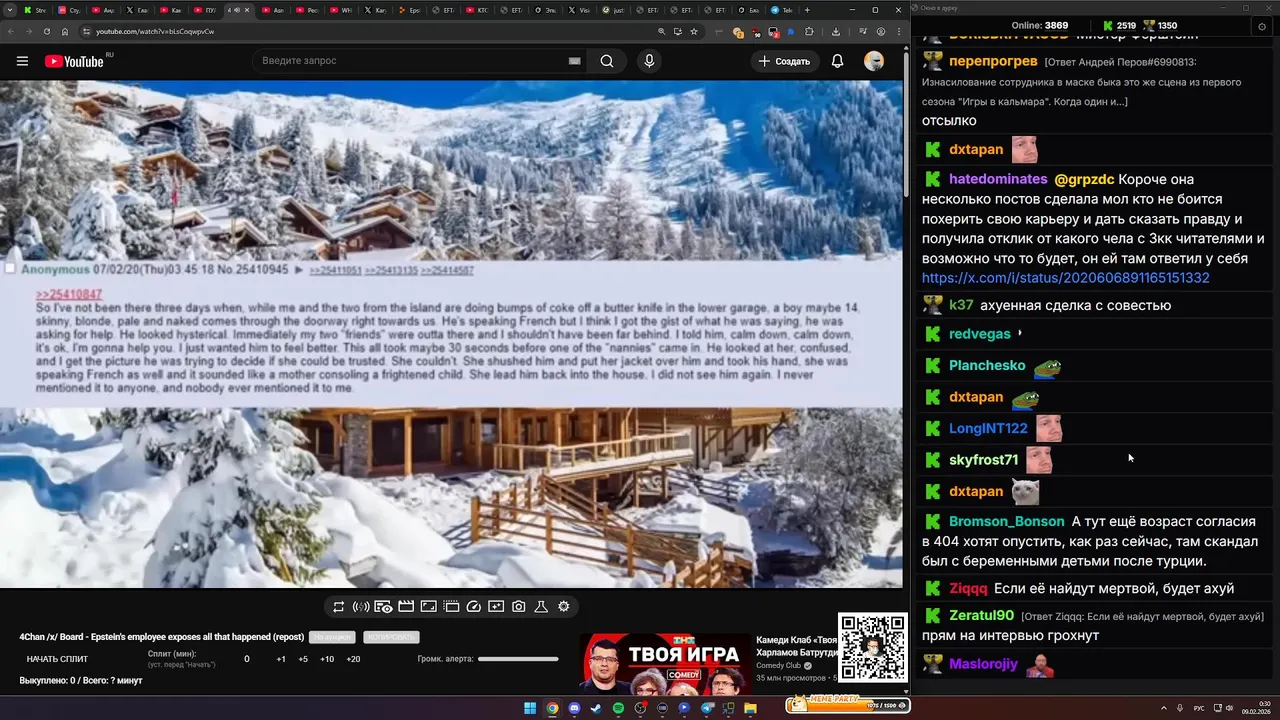This screenshot has height=720, width=1280.
Task: Open Windows Start menu
Action: pos(530,708)
